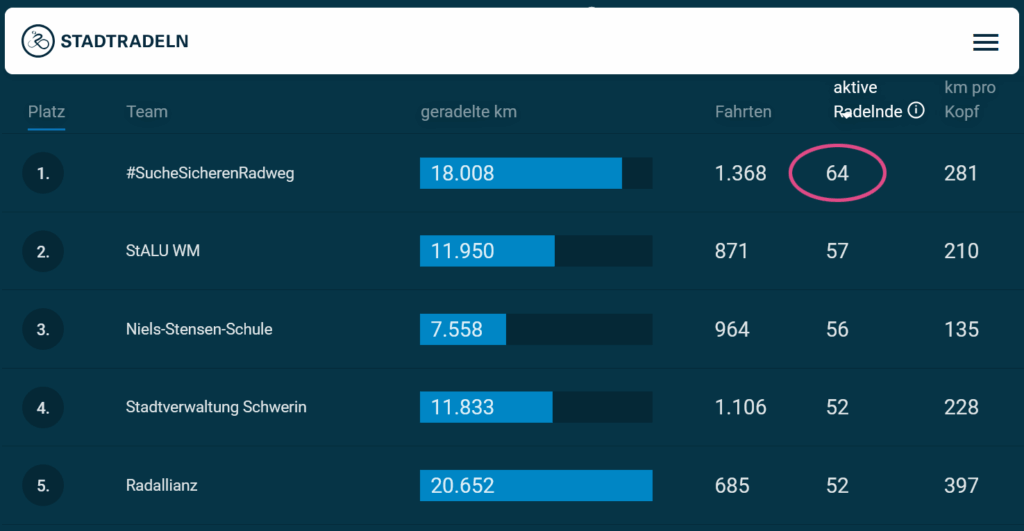This screenshot has height=531, width=1024.
Task: Select rank badge 1.
Action: click(43, 173)
